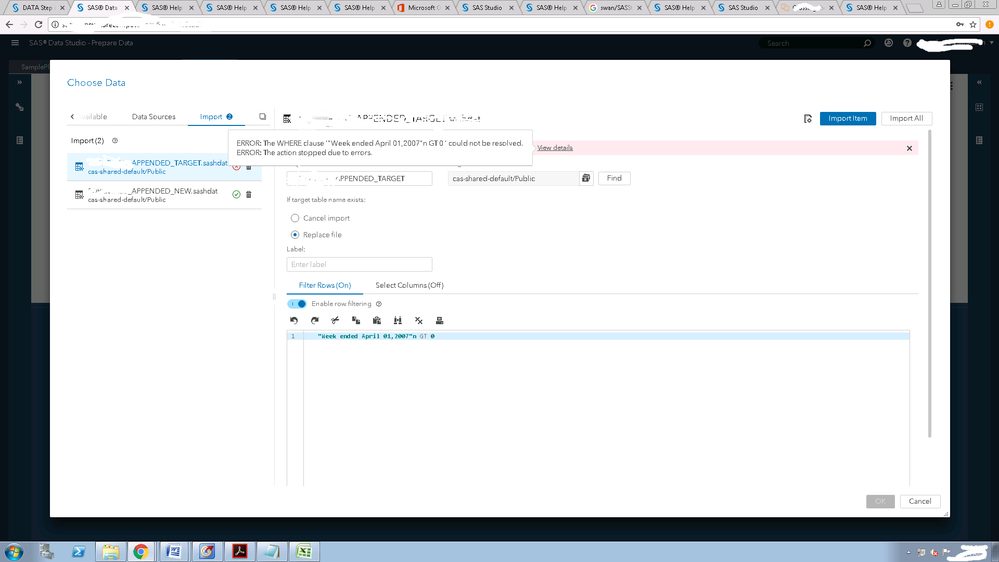Image resolution: width=999 pixels, height=562 pixels.
Task: Click the recent items icon in header
Action: coord(888,43)
